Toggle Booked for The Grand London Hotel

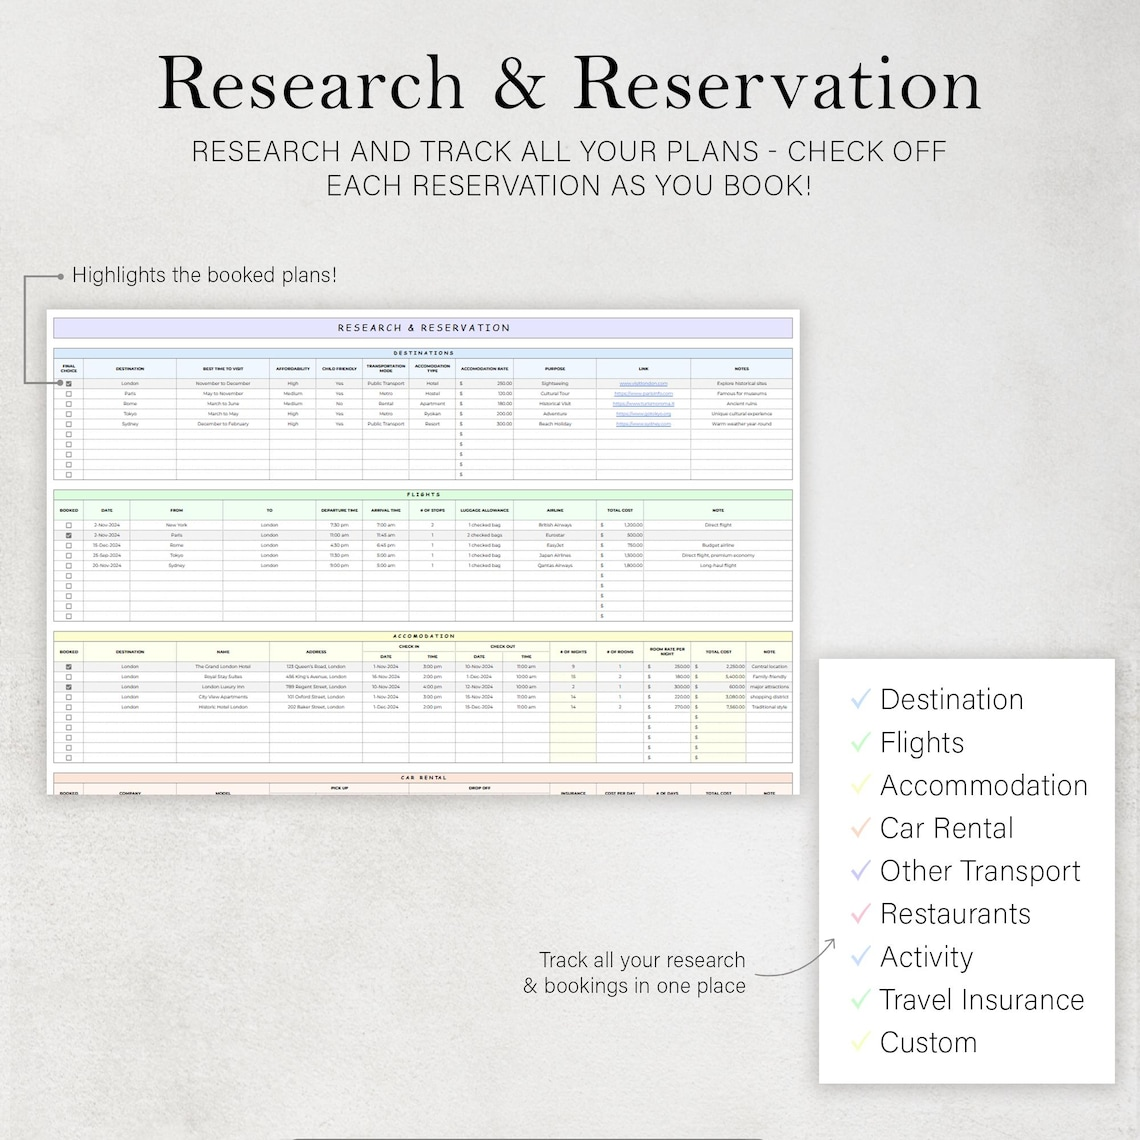(x=69, y=667)
